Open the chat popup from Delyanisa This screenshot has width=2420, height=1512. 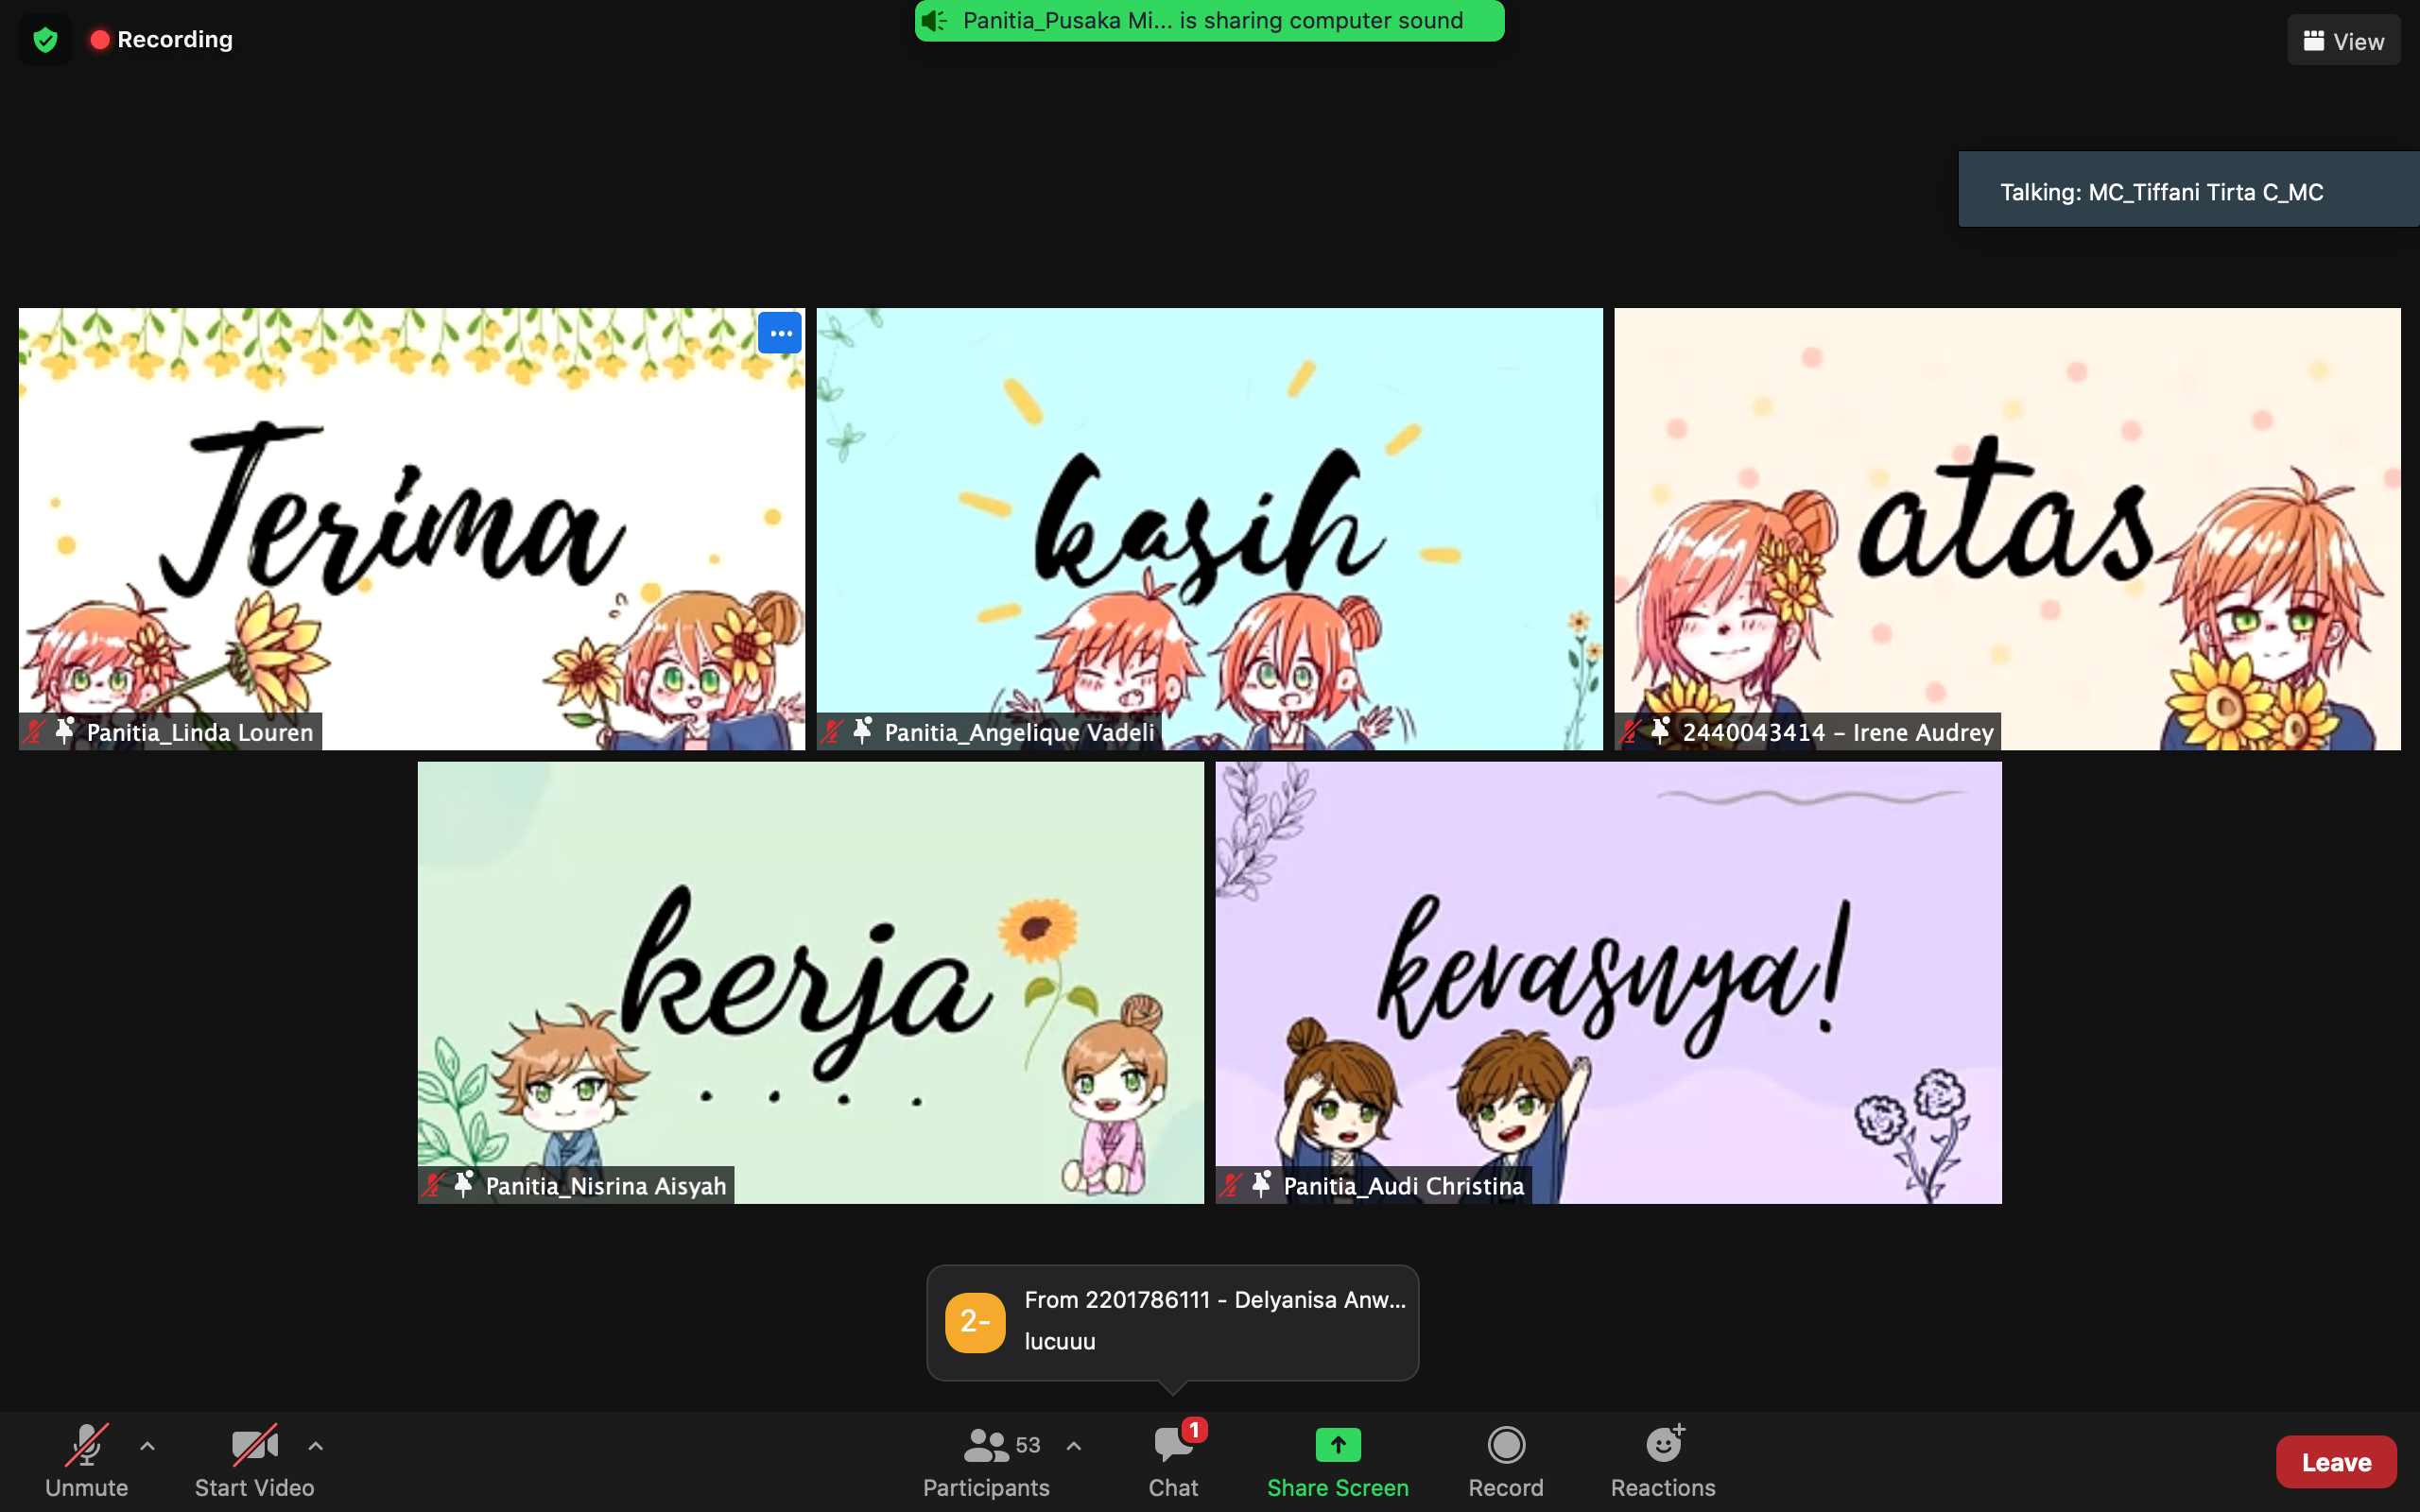(x=1172, y=1322)
